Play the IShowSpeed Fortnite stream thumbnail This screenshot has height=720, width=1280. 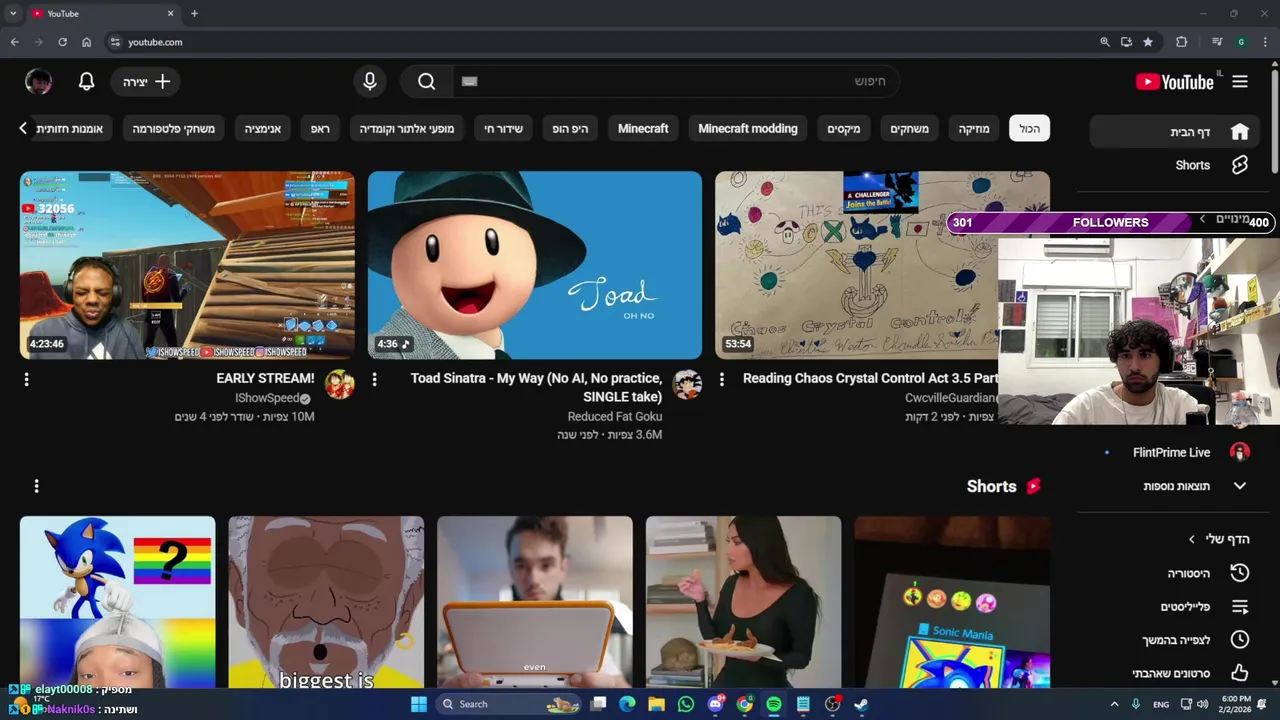click(x=187, y=265)
